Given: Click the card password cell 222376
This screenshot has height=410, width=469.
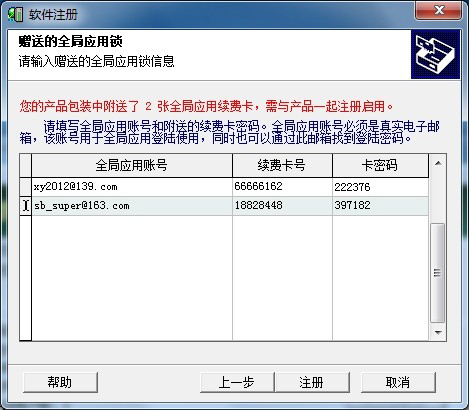Looking at the screenshot, I should pos(380,187).
